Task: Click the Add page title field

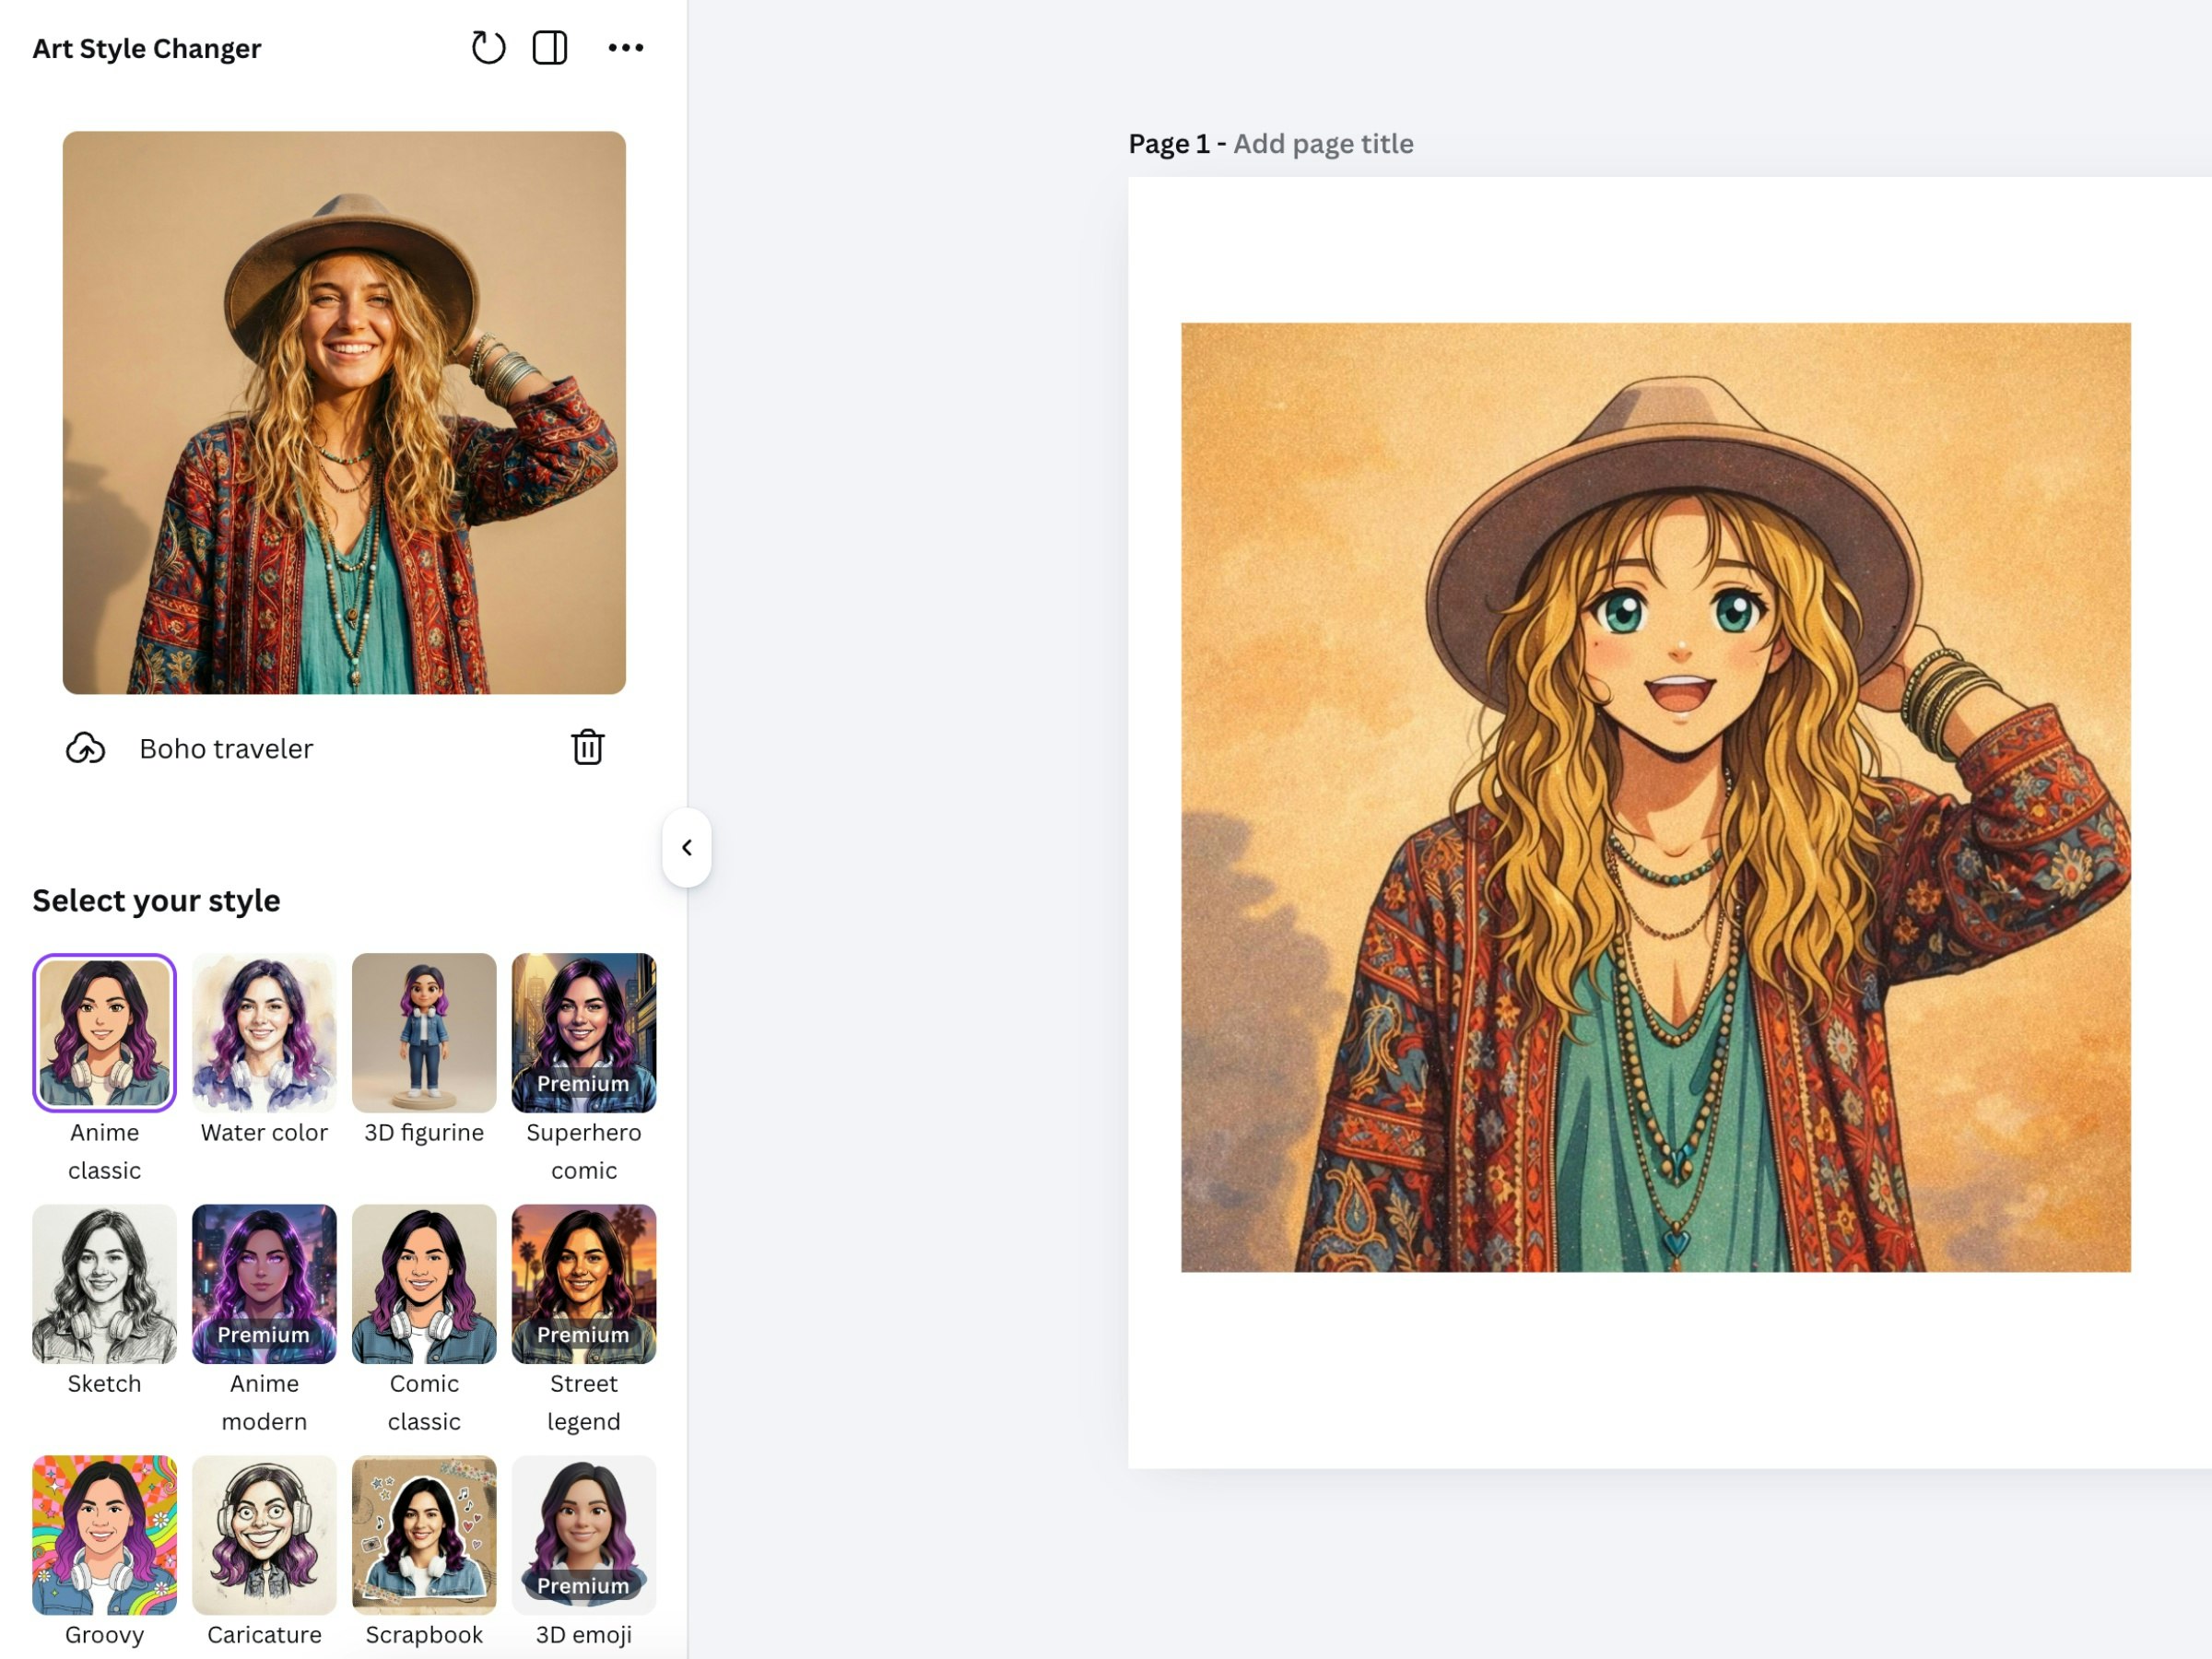Action: pyautogui.click(x=1322, y=143)
